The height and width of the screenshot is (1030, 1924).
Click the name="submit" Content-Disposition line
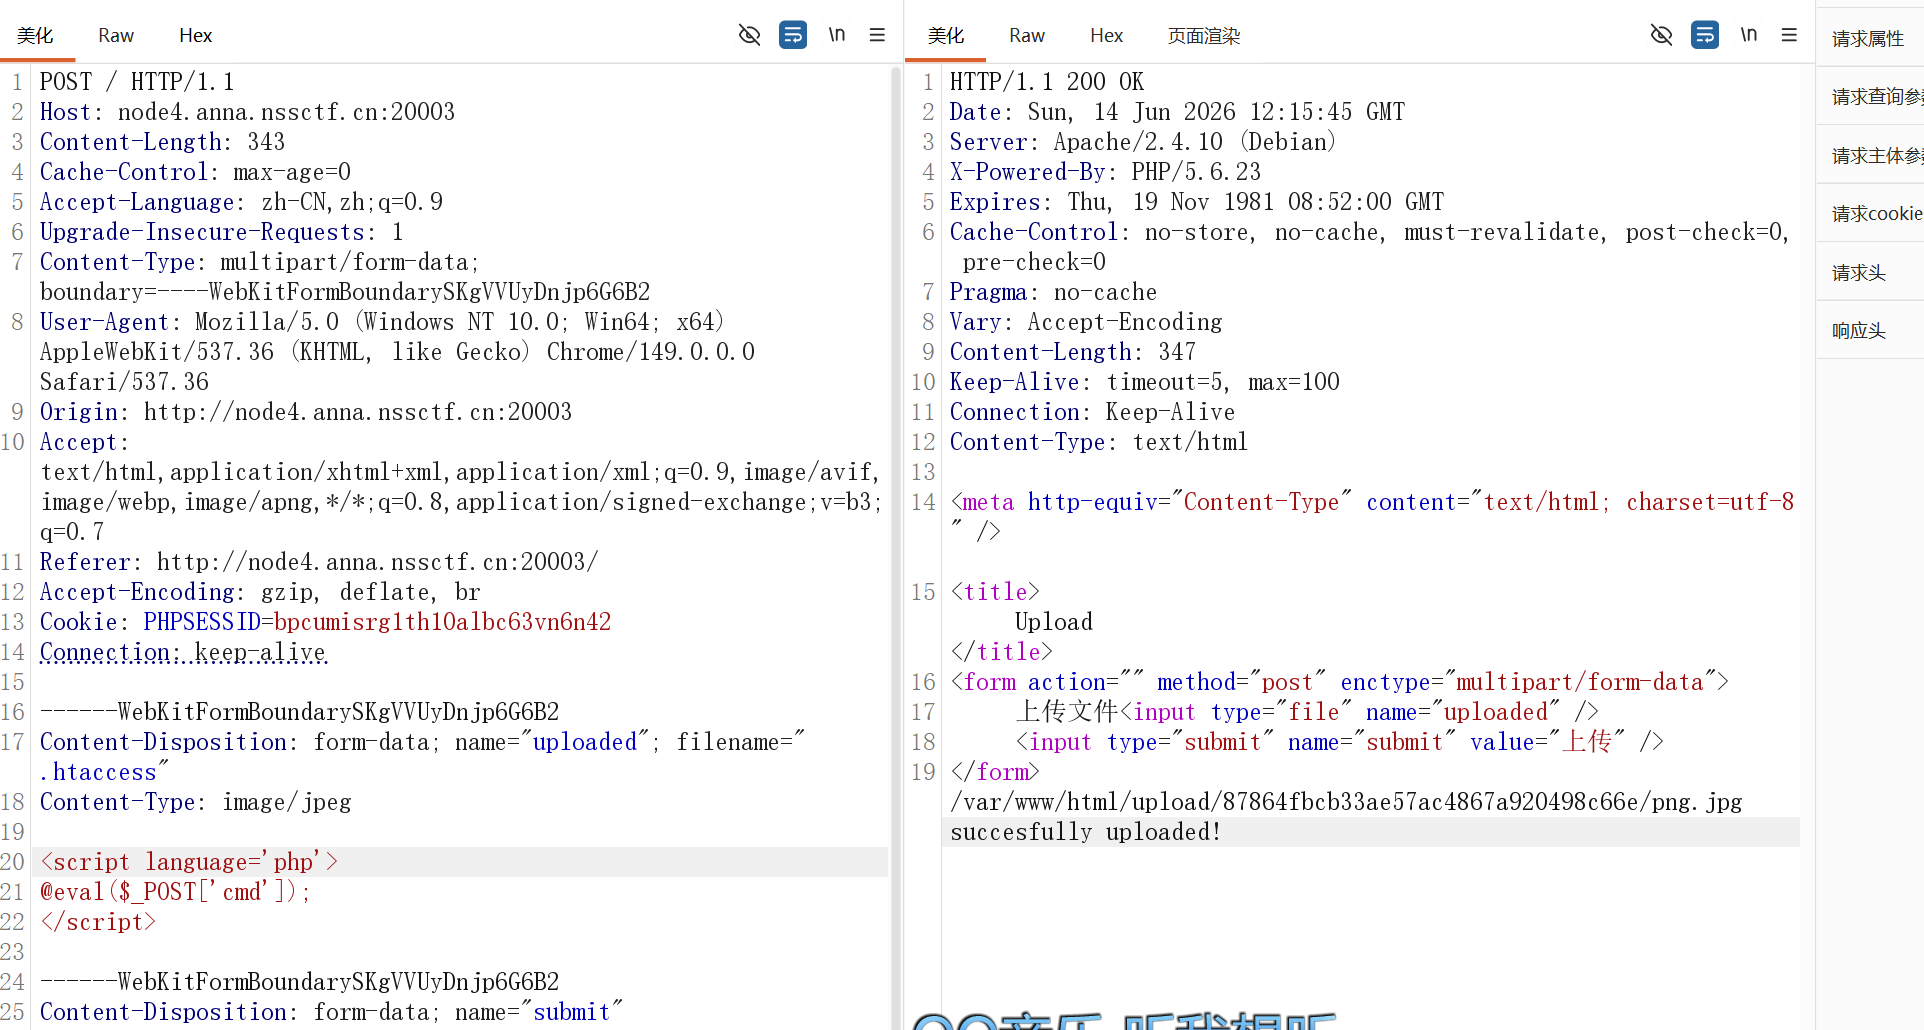(332, 1012)
